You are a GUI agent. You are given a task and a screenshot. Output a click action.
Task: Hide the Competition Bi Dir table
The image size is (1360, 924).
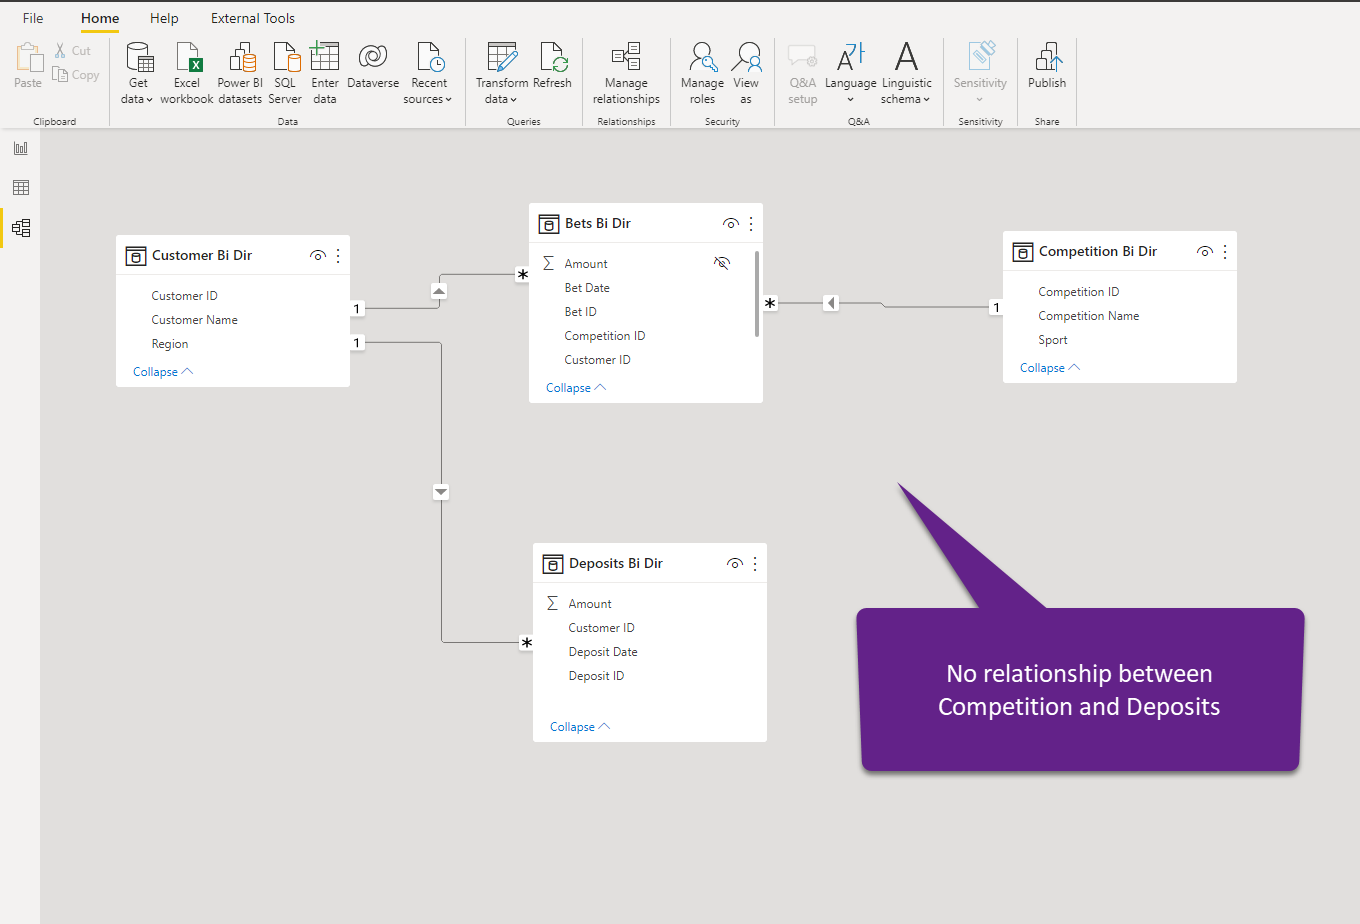point(1204,251)
